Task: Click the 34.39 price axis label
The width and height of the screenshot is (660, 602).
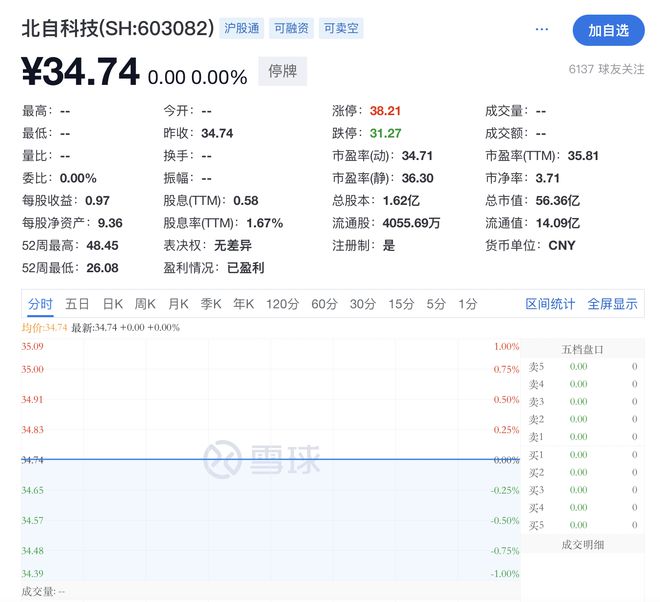Action: pos(32,573)
